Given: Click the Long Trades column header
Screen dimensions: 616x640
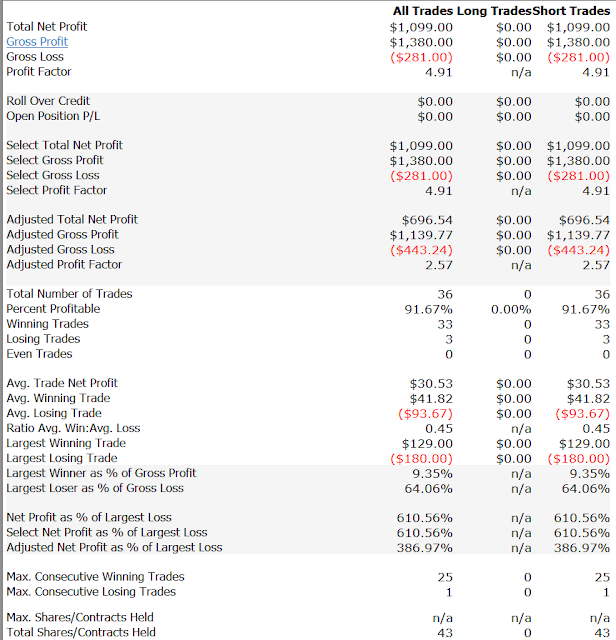Looking at the screenshot, I should (x=494, y=11).
